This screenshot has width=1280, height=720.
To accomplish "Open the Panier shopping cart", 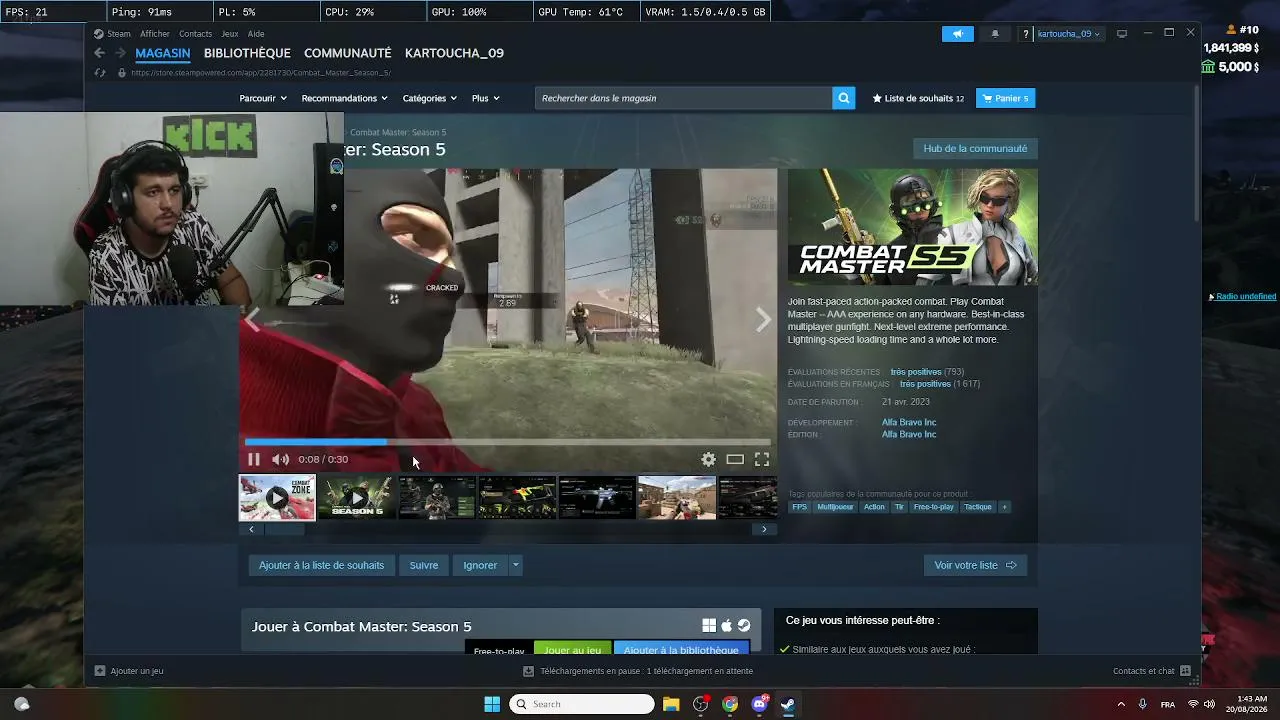I will pyautogui.click(x=1005, y=98).
